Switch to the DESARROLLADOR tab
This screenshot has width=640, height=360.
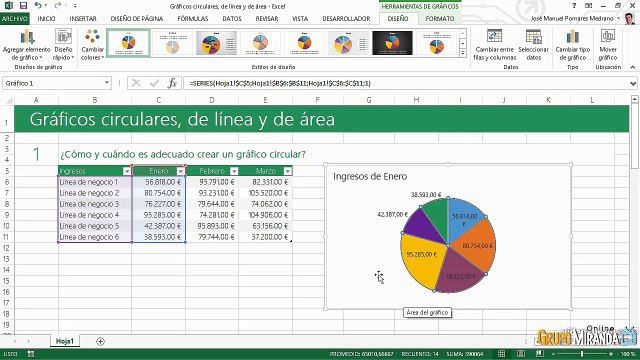[346, 19]
